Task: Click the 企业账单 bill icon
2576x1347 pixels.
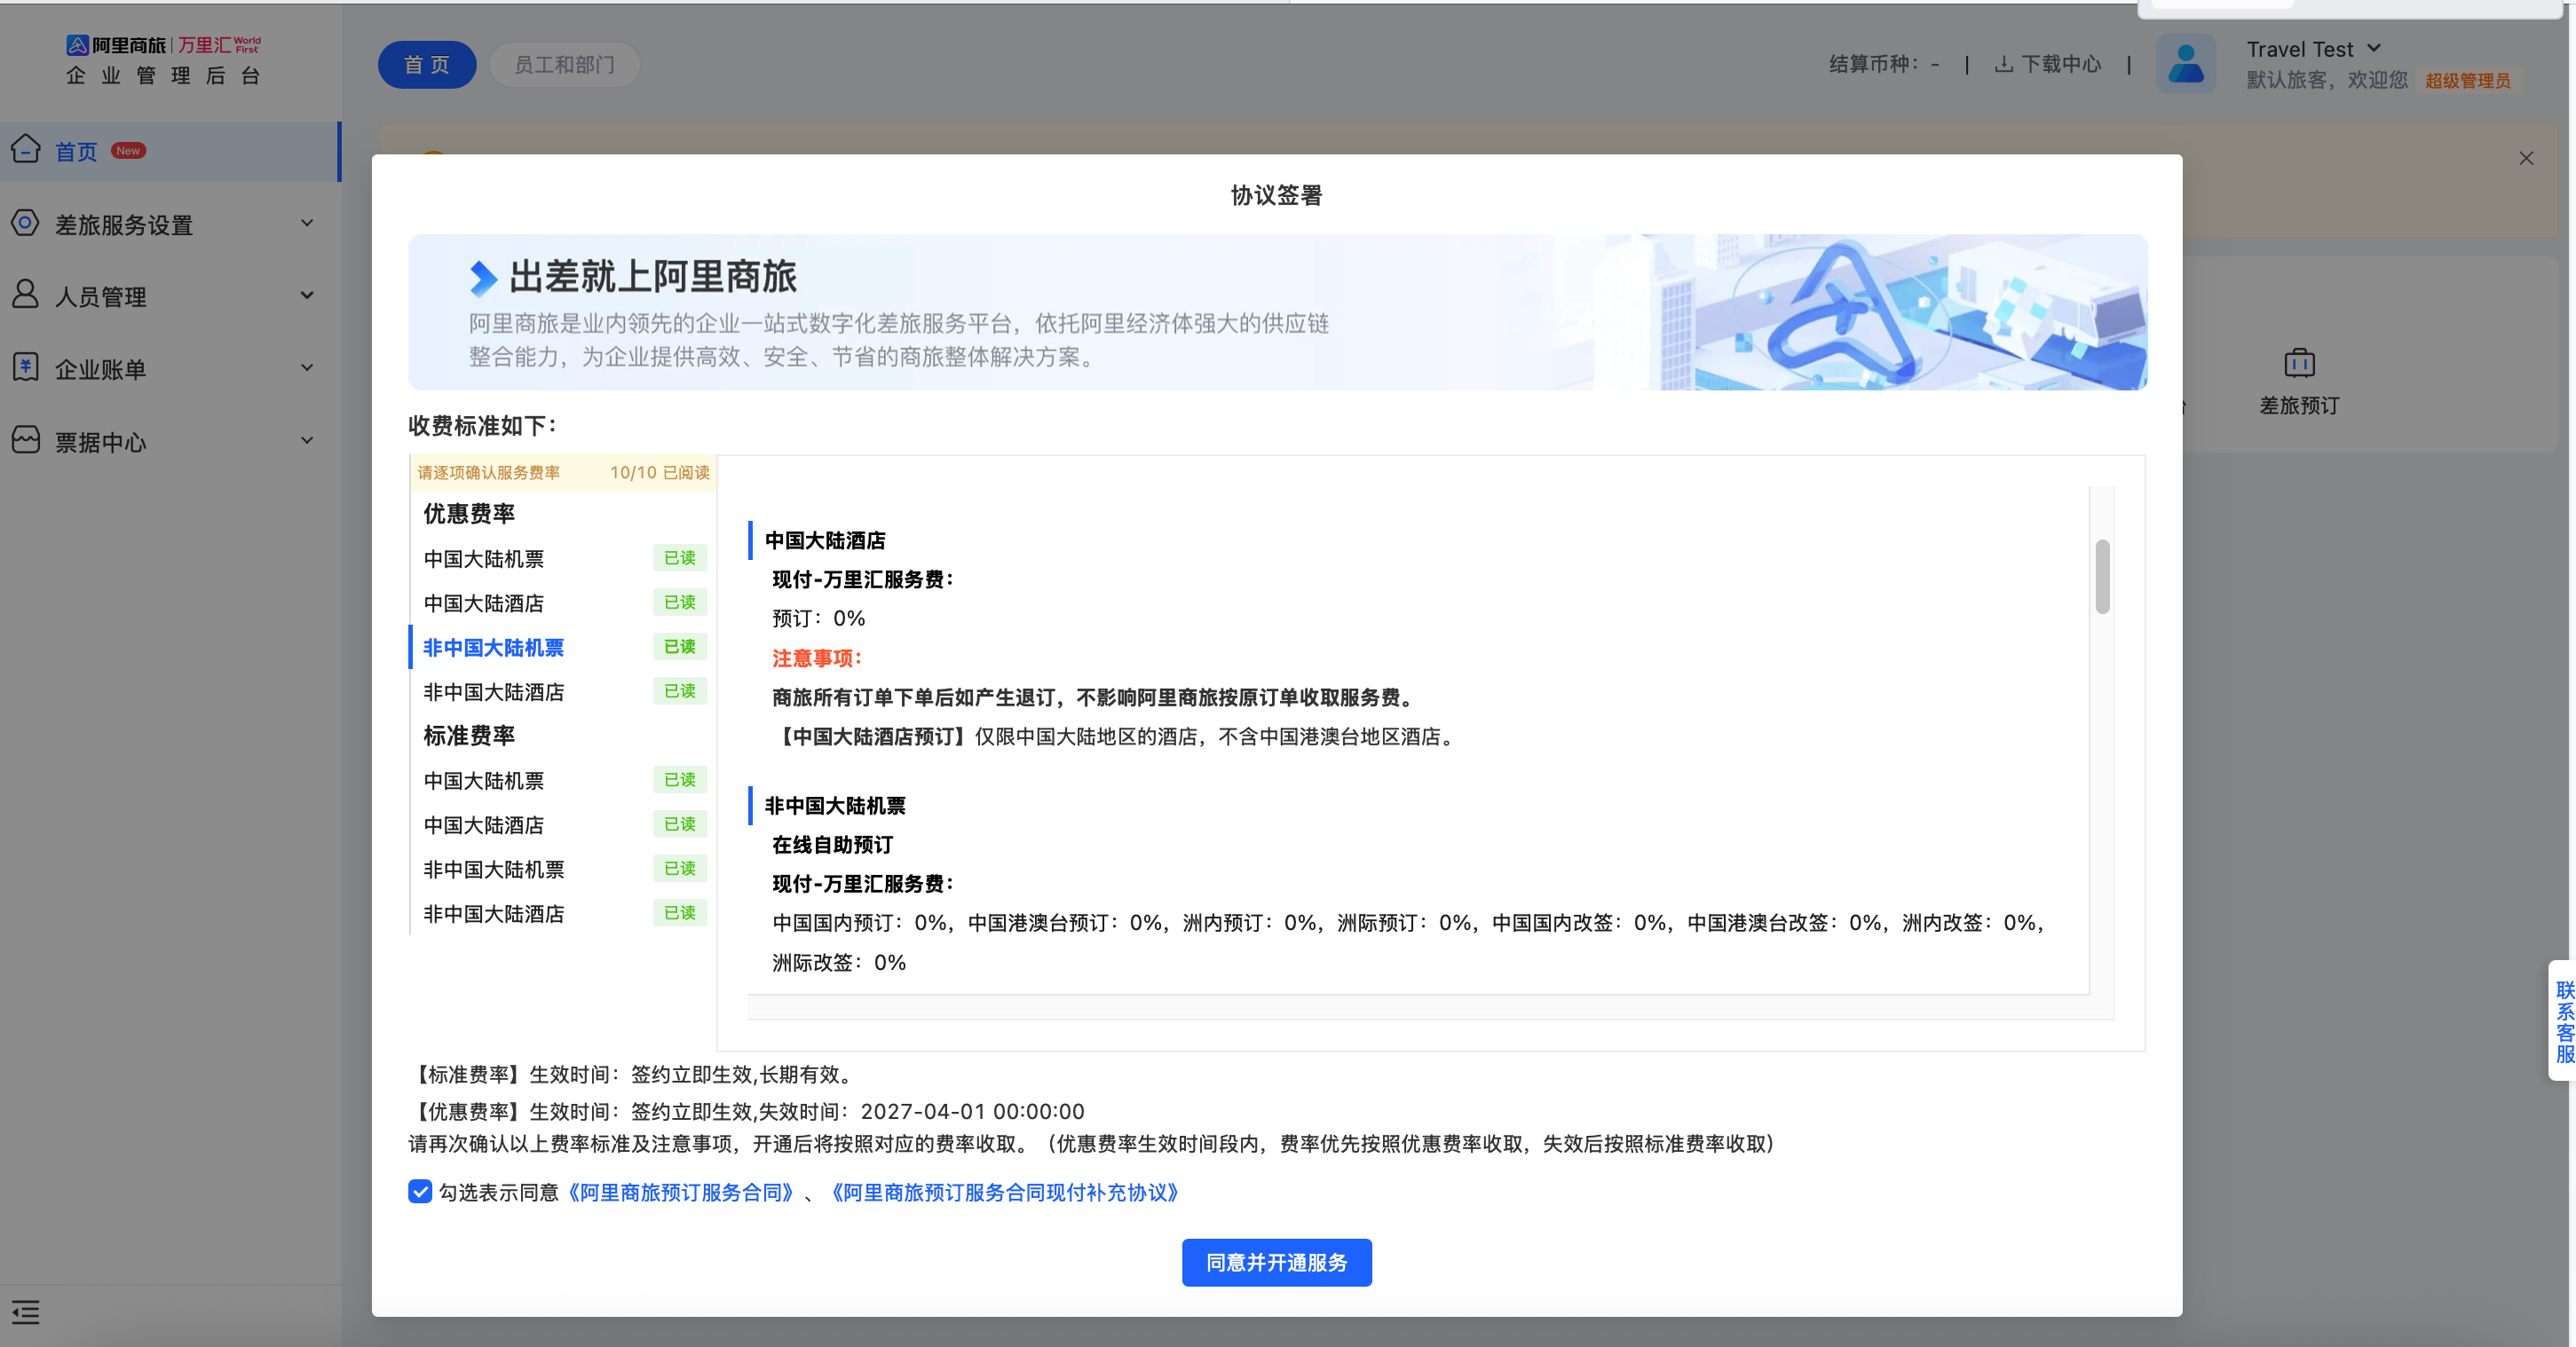Action: pyautogui.click(x=26, y=367)
